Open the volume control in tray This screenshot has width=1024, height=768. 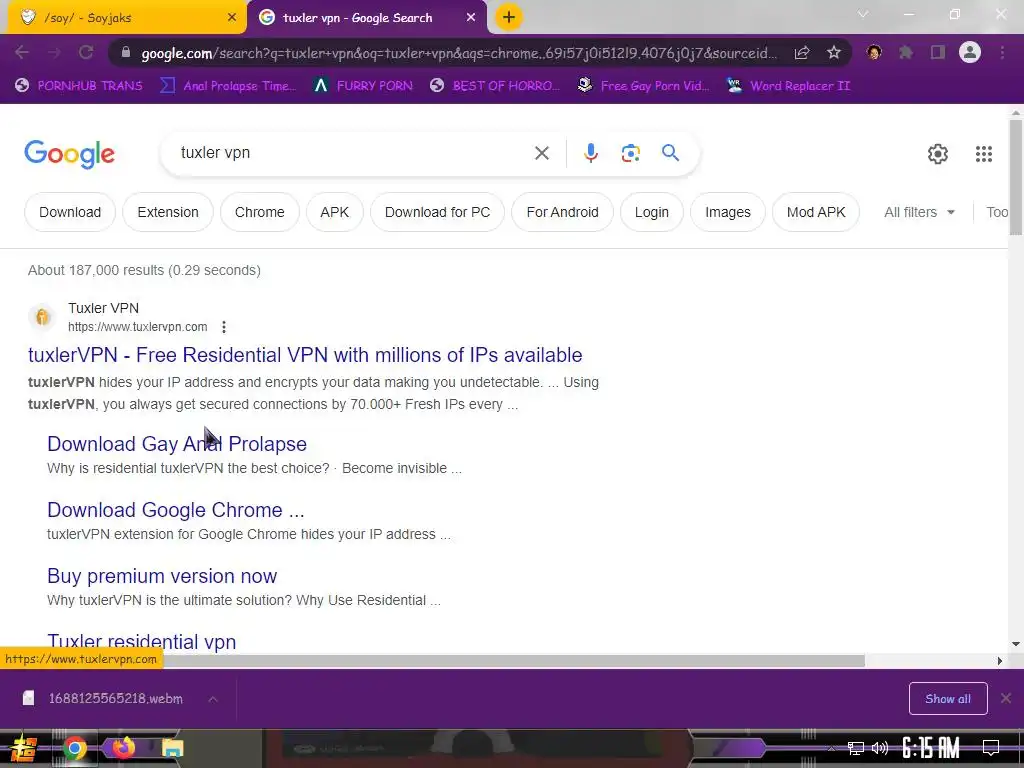(x=880, y=748)
